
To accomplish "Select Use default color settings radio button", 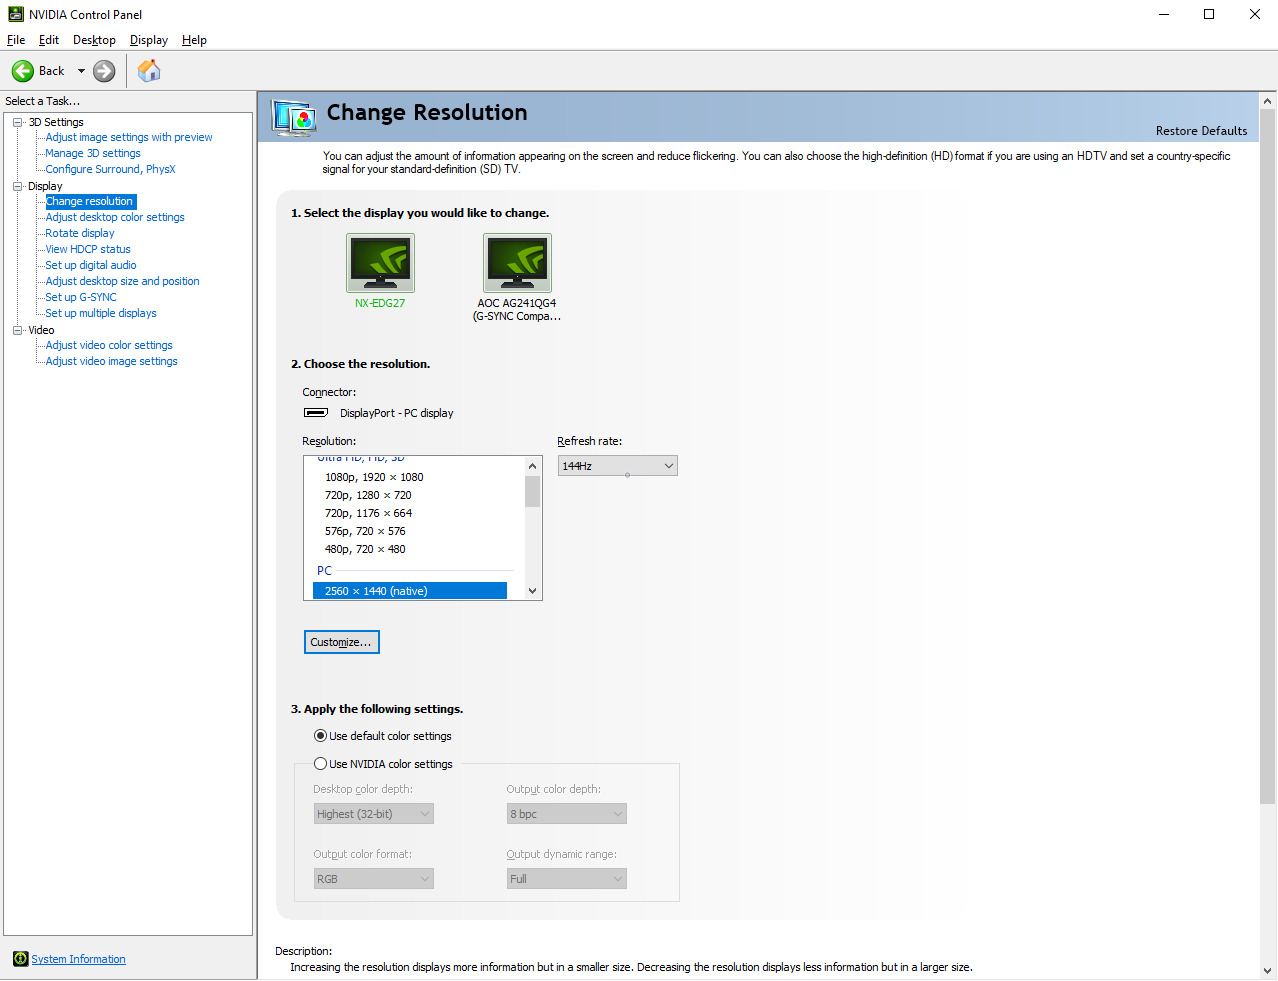I will pyautogui.click(x=320, y=736).
